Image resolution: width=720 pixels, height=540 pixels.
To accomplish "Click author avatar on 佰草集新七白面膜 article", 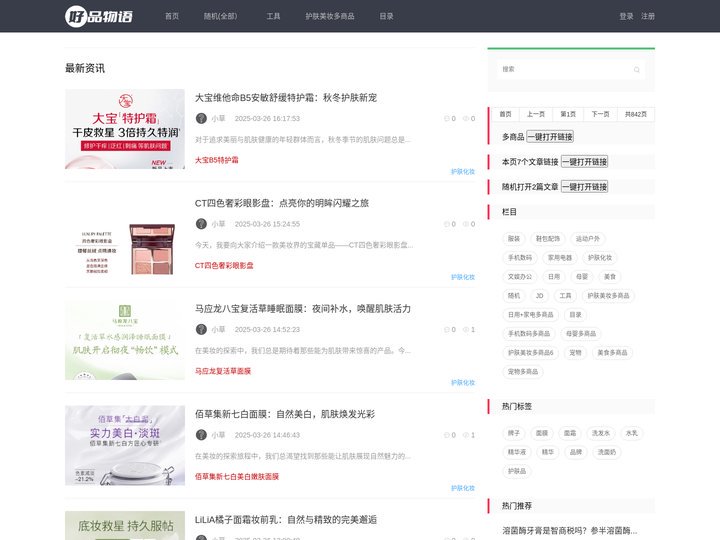I will click(201, 435).
